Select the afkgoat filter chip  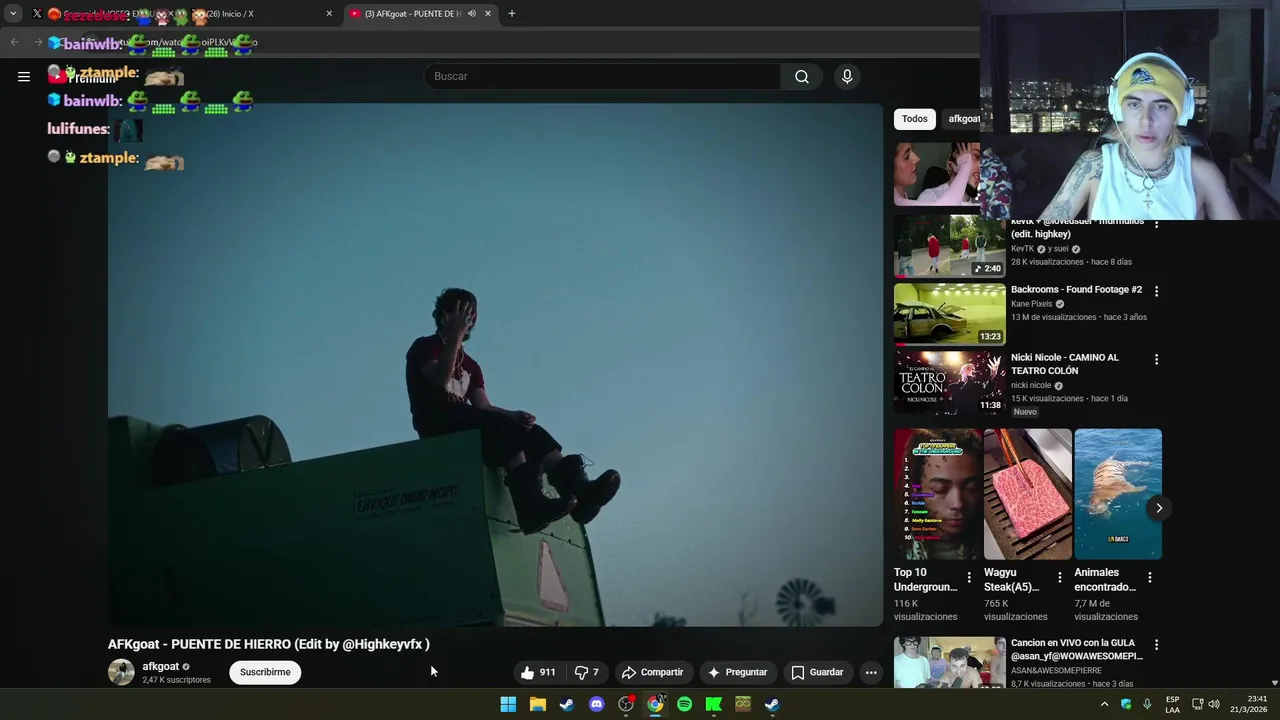click(964, 119)
